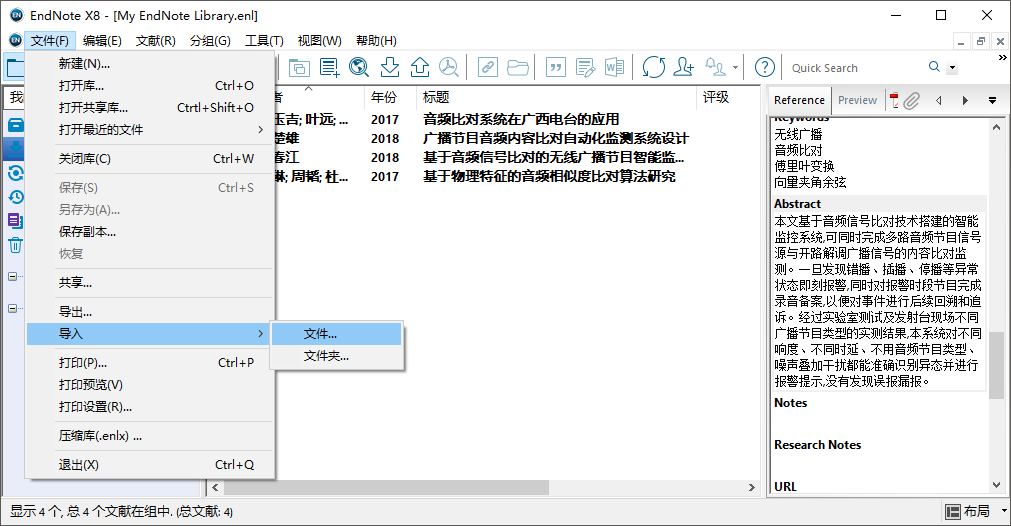Click the paperclip attach file icon
Screen dimensions: 1011x526
pos(910,101)
